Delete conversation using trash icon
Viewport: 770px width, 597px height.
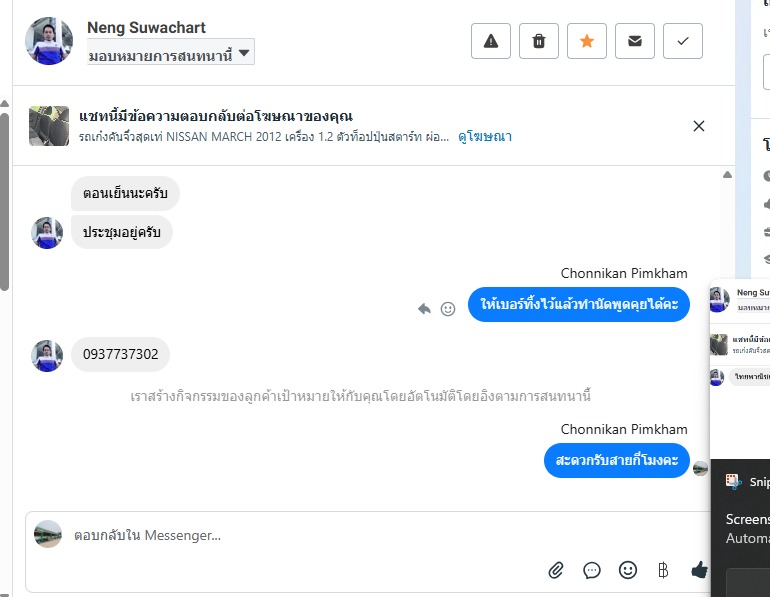click(x=539, y=41)
